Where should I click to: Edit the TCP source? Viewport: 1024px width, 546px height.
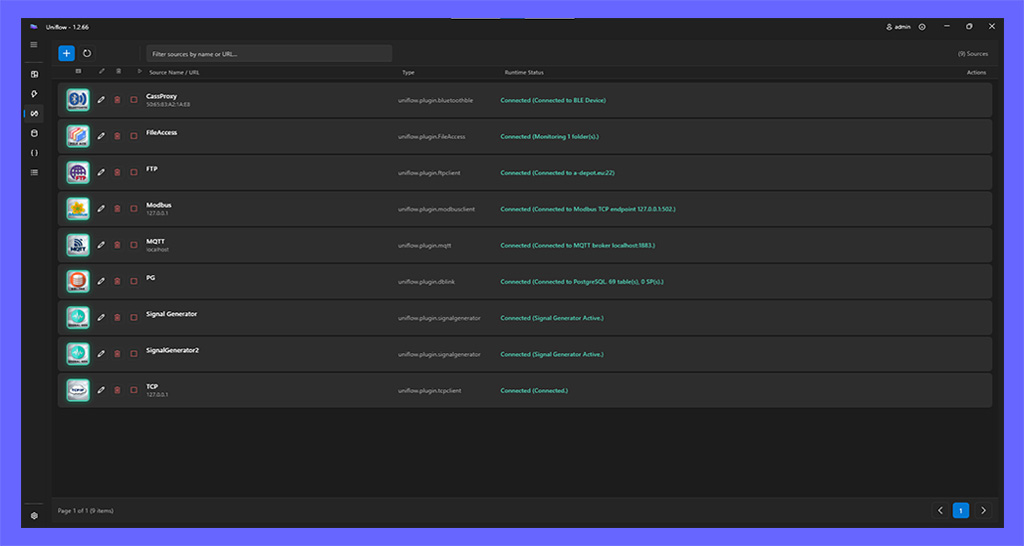101,390
